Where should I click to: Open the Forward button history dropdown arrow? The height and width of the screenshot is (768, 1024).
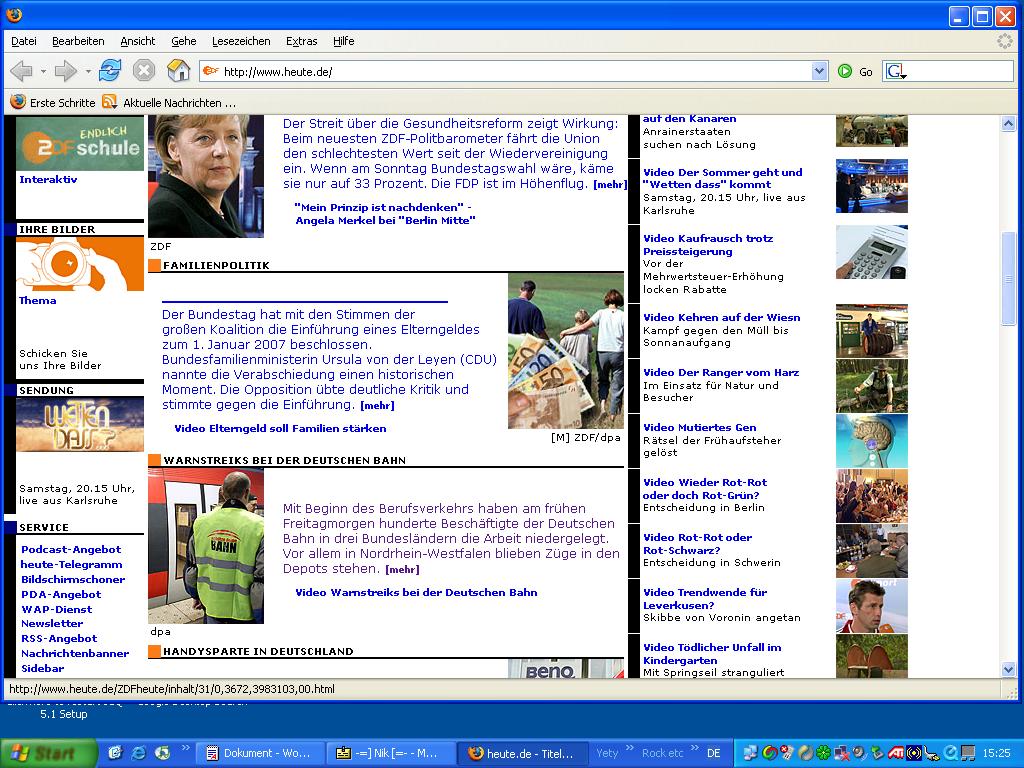pyautogui.click(x=88, y=71)
